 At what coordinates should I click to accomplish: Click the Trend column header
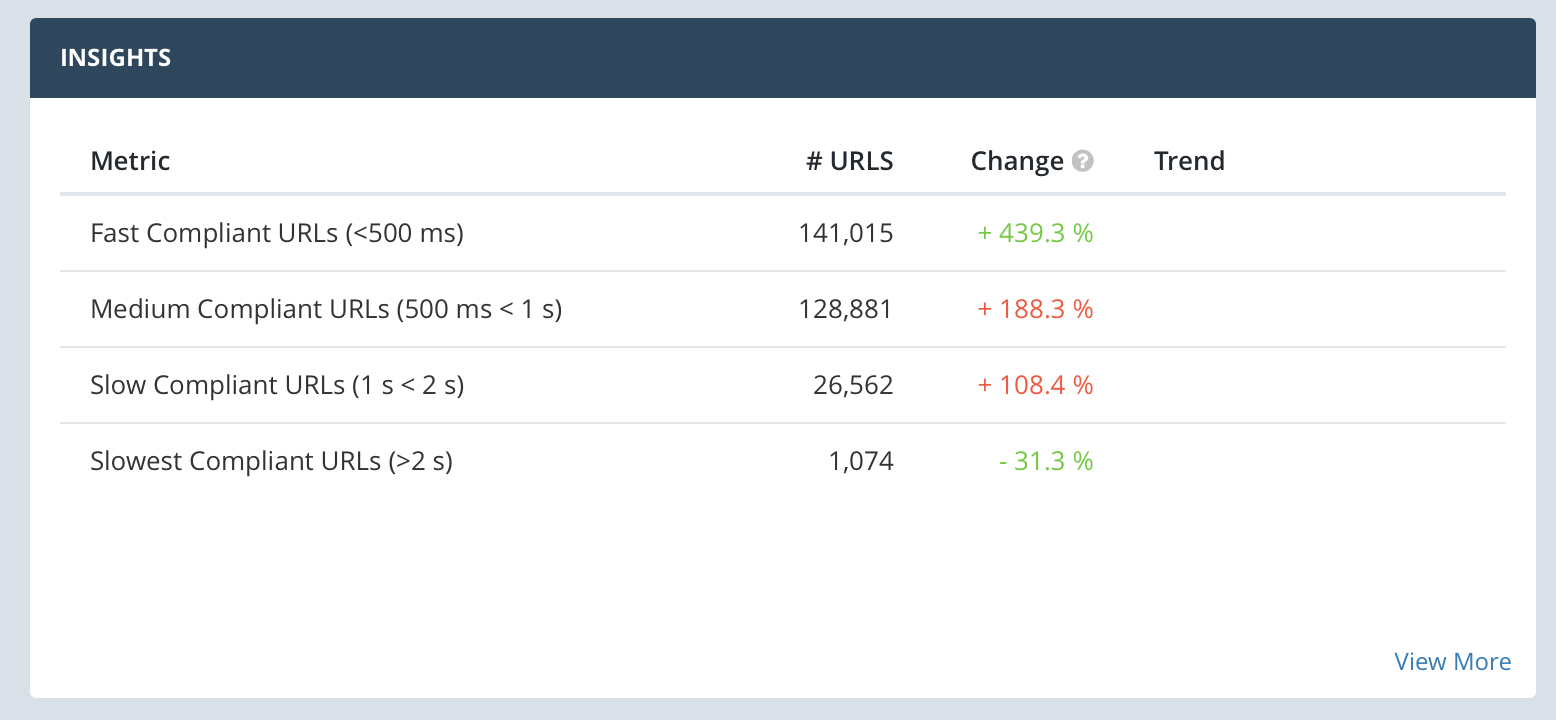click(1189, 161)
